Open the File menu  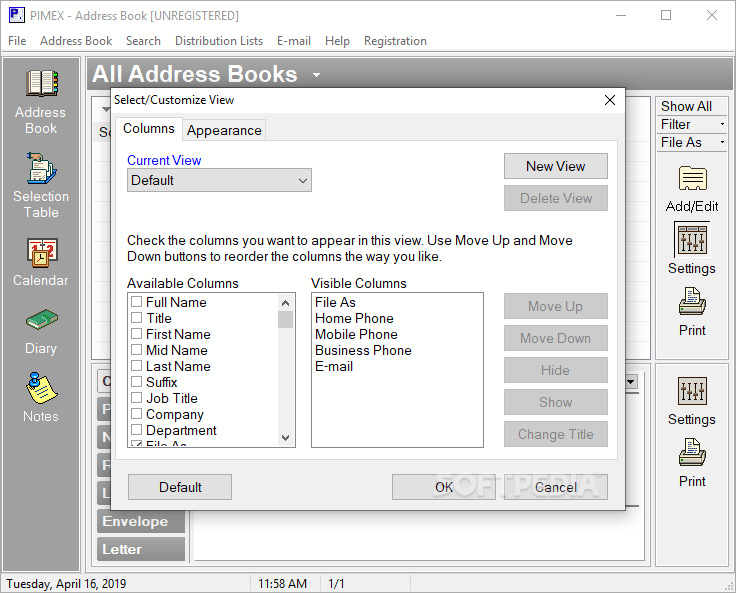pyautogui.click(x=17, y=41)
